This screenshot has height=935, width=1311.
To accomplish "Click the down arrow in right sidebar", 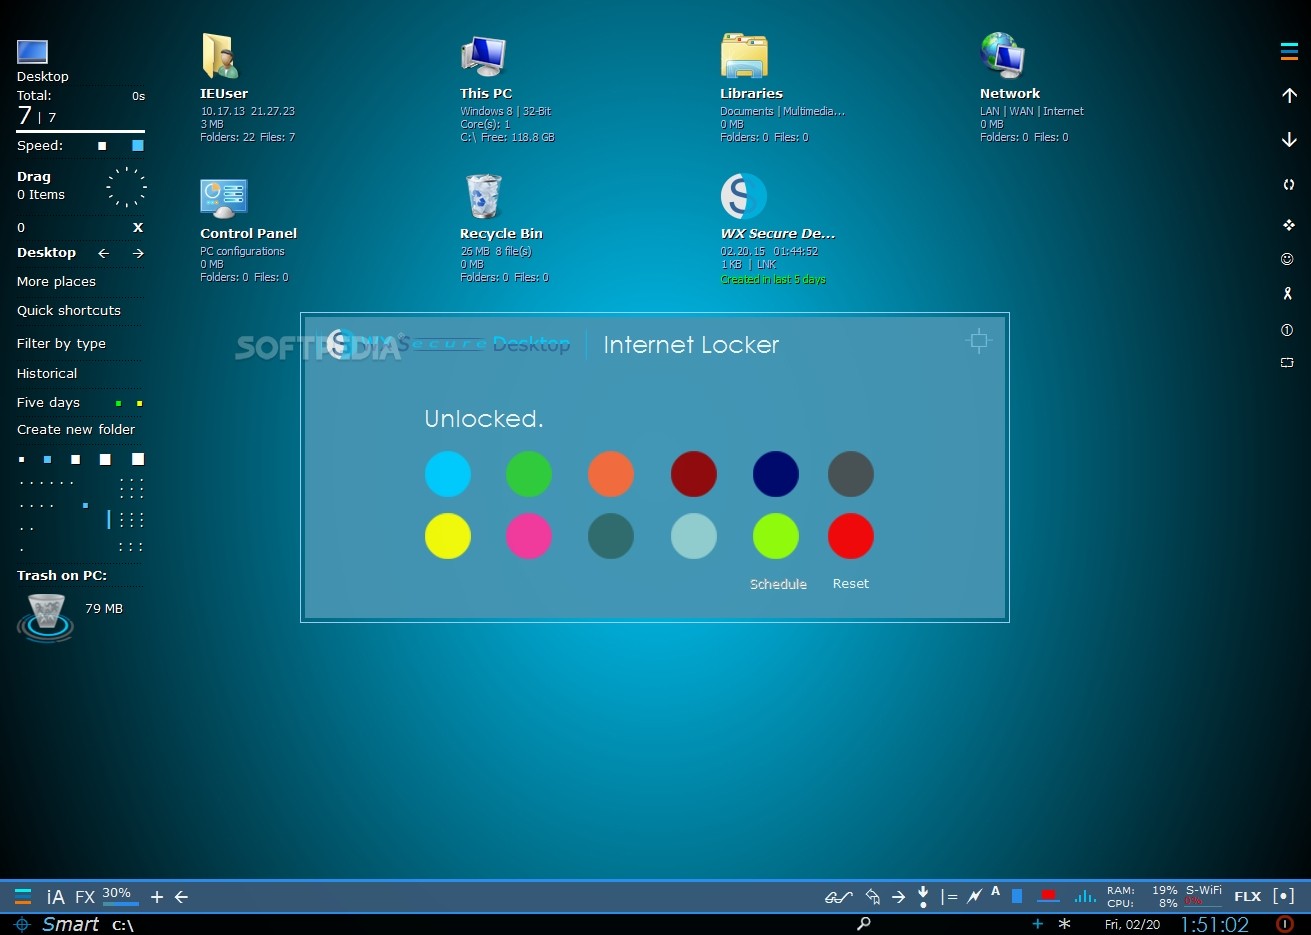I will (x=1289, y=140).
